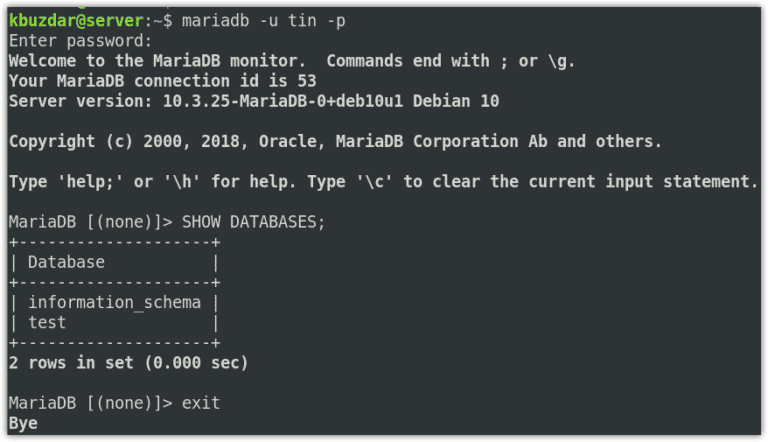
Task: Click the '(0.000 sec)' timing text
Action: (x=196, y=363)
